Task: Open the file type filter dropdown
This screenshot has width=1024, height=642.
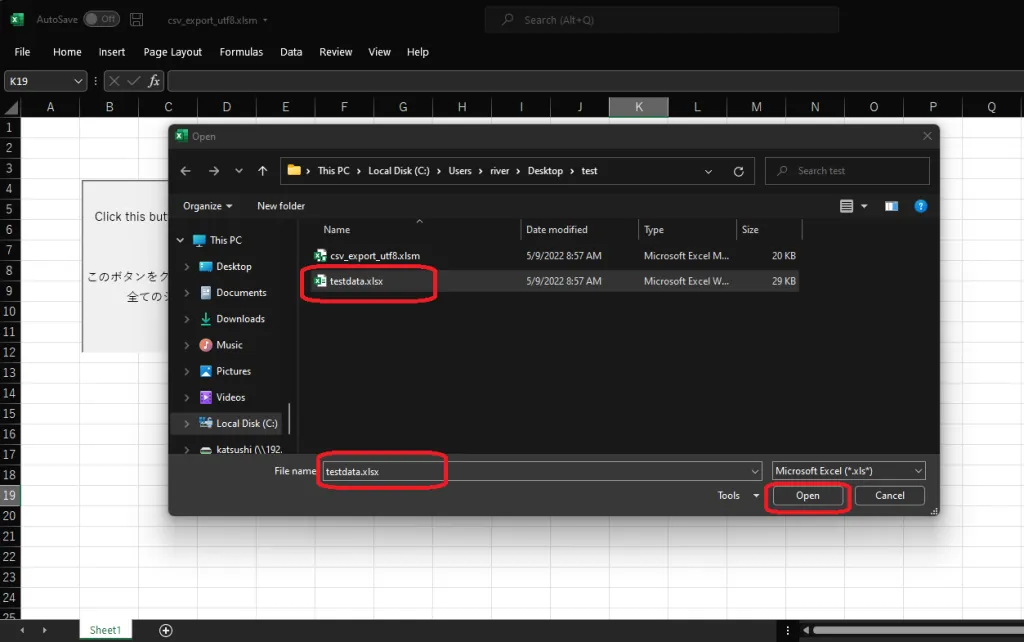Action: pyautogui.click(x=848, y=470)
